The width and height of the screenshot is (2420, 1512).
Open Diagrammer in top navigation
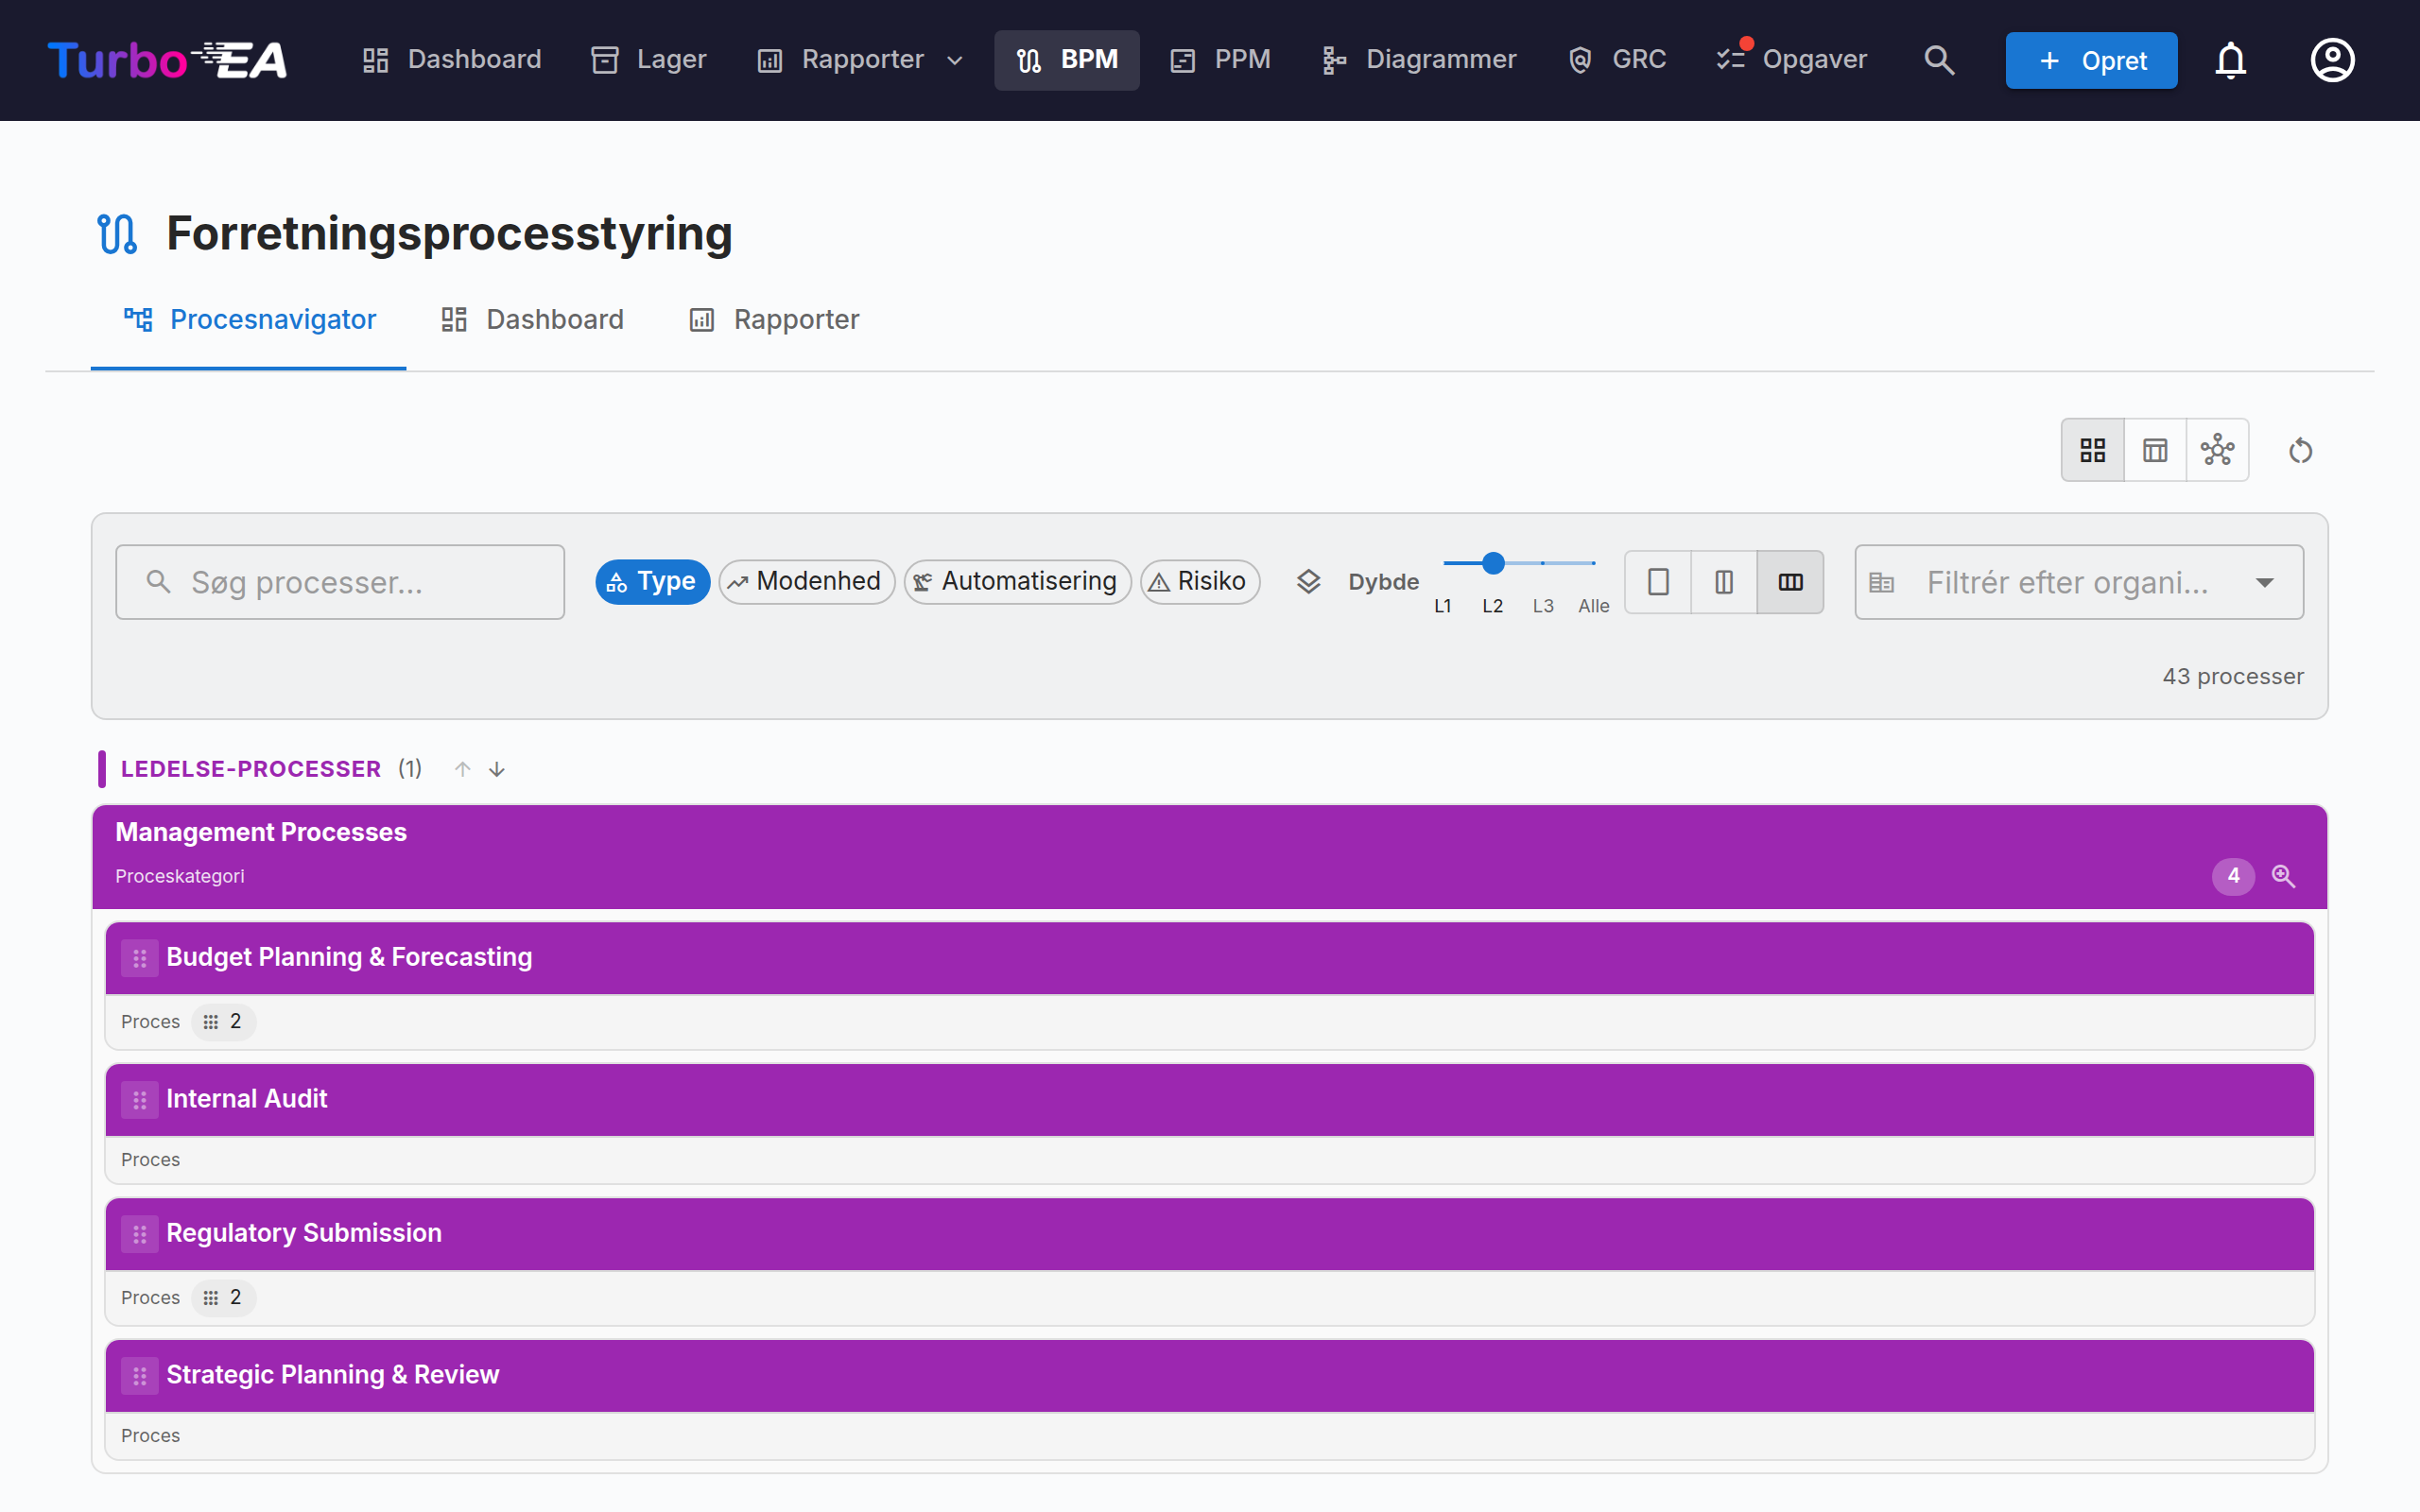(1419, 60)
